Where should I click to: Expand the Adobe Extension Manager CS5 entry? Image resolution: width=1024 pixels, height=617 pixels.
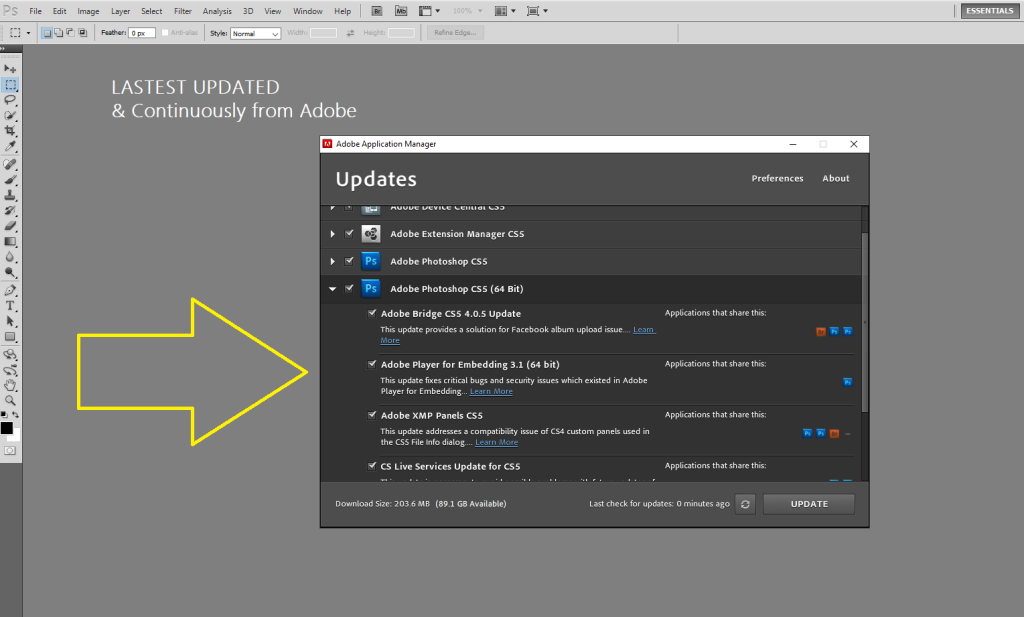pyautogui.click(x=332, y=234)
